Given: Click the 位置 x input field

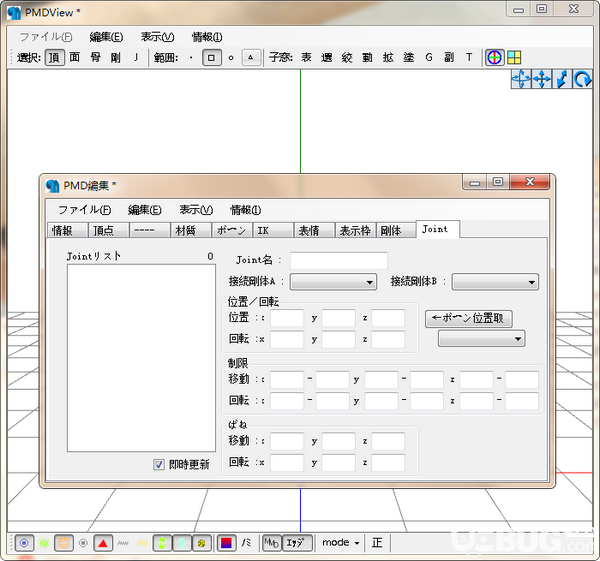Looking at the screenshot, I should point(287,318).
